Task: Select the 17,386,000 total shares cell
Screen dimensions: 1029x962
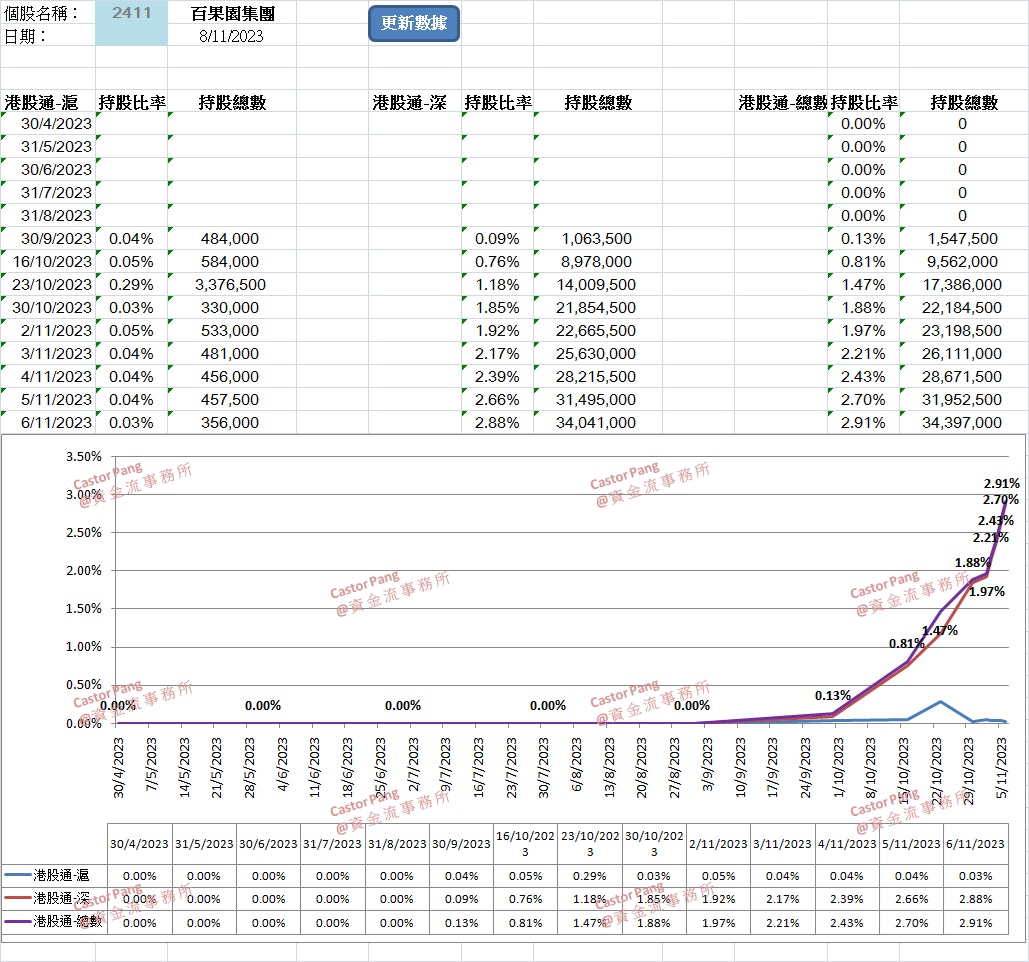Action: click(x=963, y=285)
